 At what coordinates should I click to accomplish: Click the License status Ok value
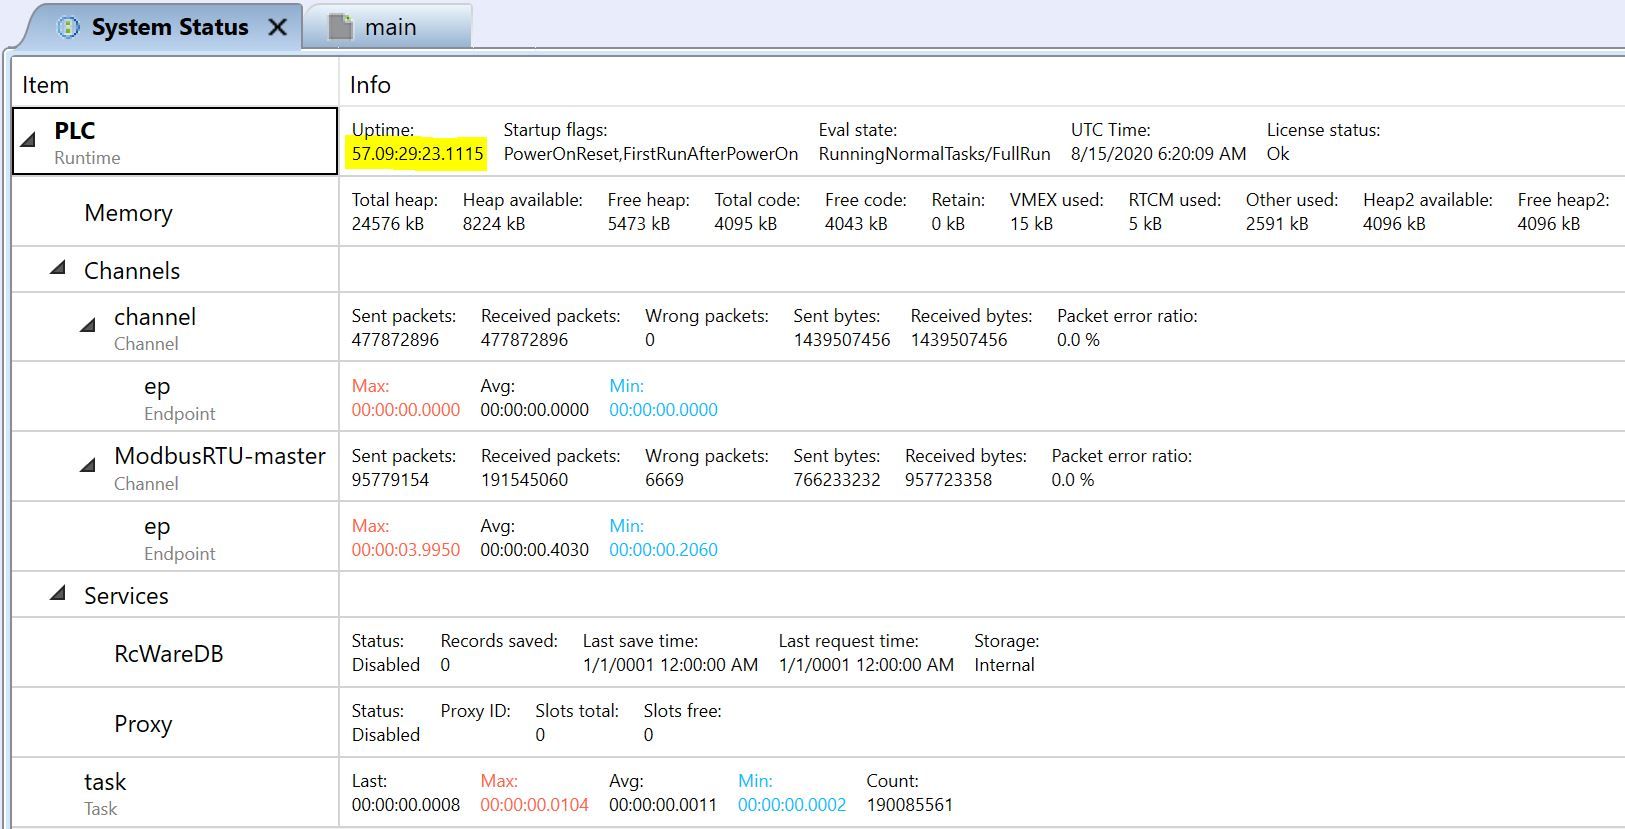1278,153
